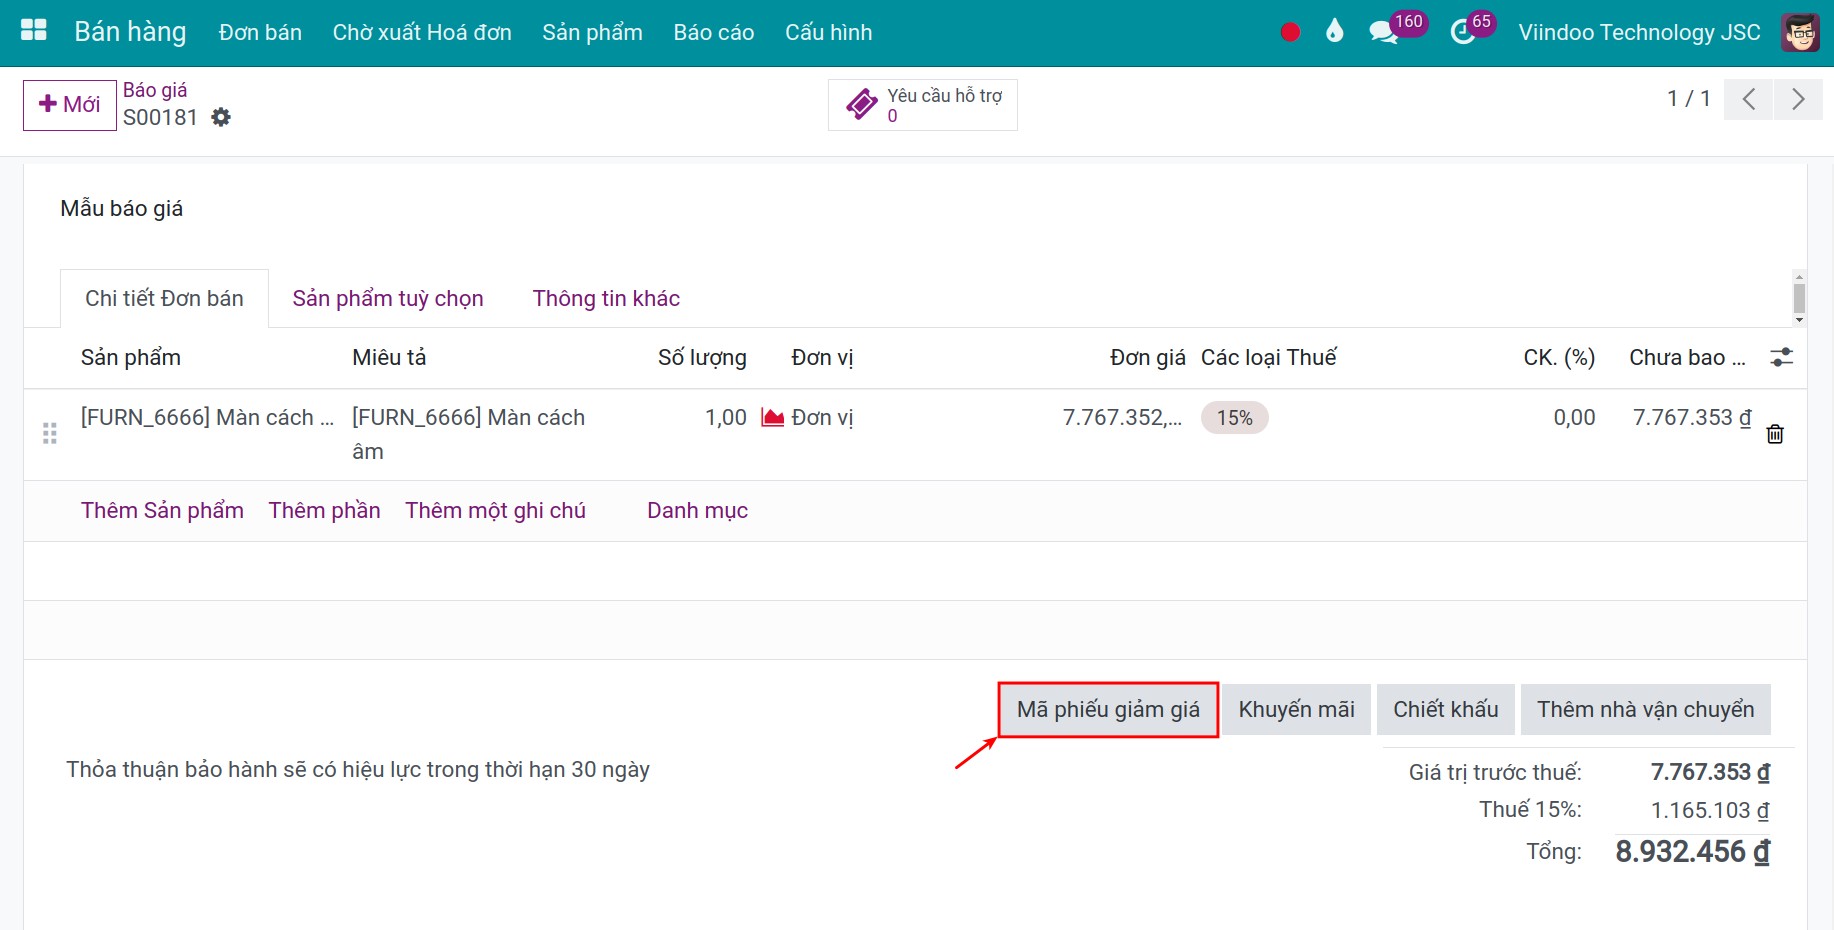Image resolution: width=1834 pixels, height=930 pixels.
Task: Open the activities clock icon
Action: 1462,32
